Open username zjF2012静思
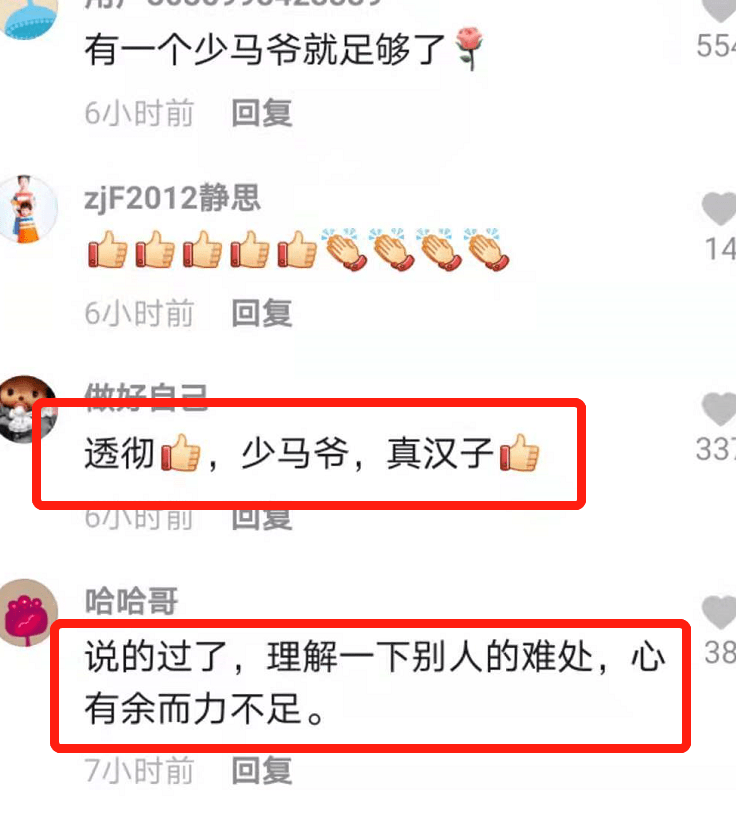The width and height of the screenshot is (736, 814). pyautogui.click(x=172, y=198)
